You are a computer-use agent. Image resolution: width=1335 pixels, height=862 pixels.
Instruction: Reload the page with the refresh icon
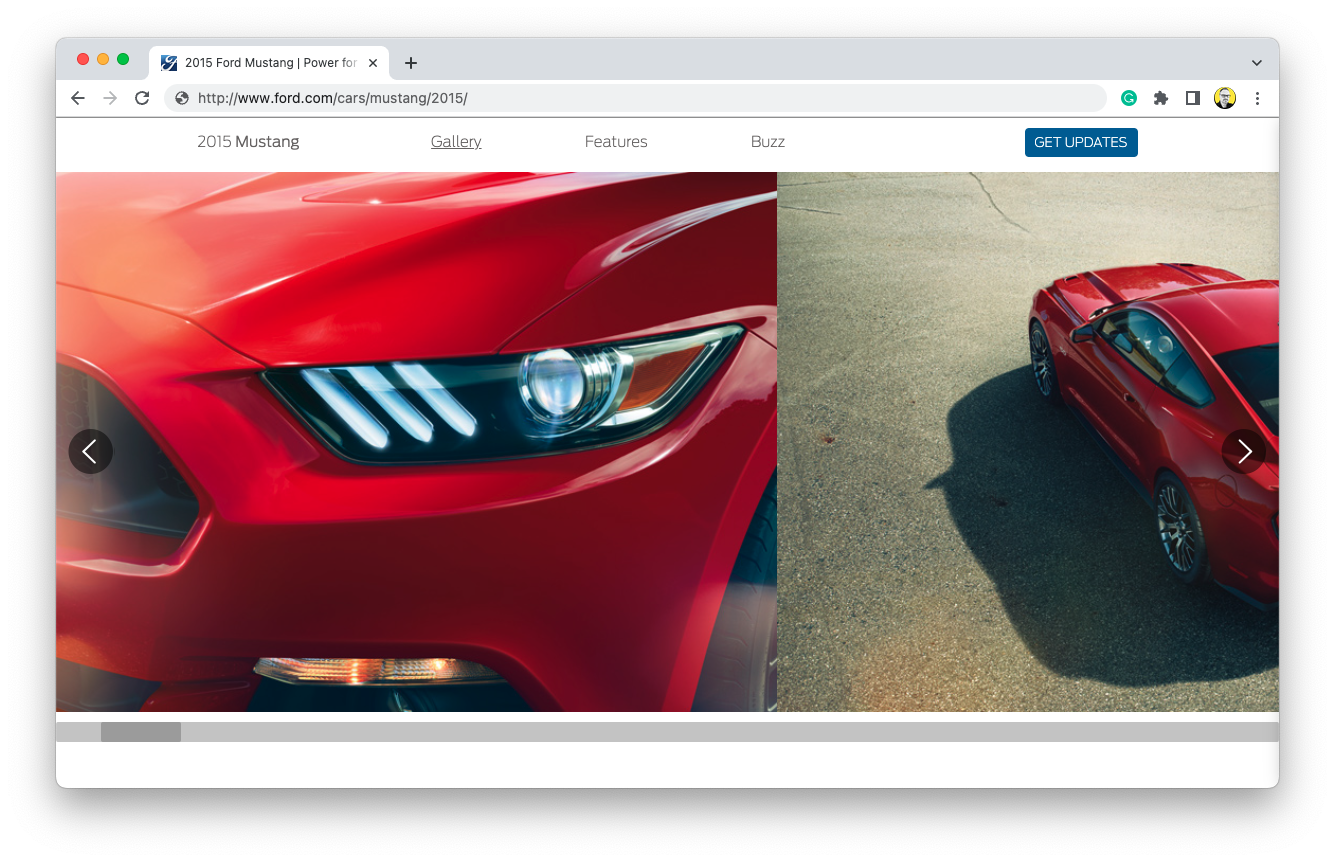(x=142, y=98)
